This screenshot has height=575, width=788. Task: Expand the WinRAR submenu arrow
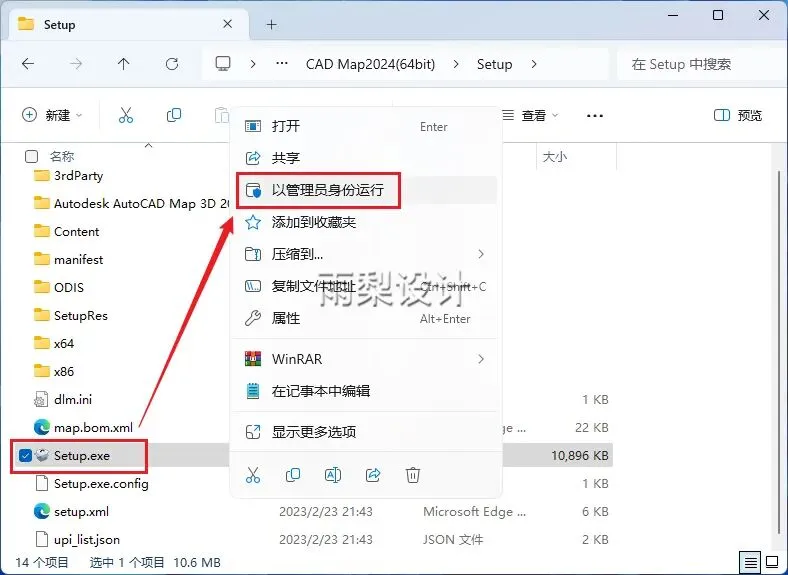tap(481, 359)
